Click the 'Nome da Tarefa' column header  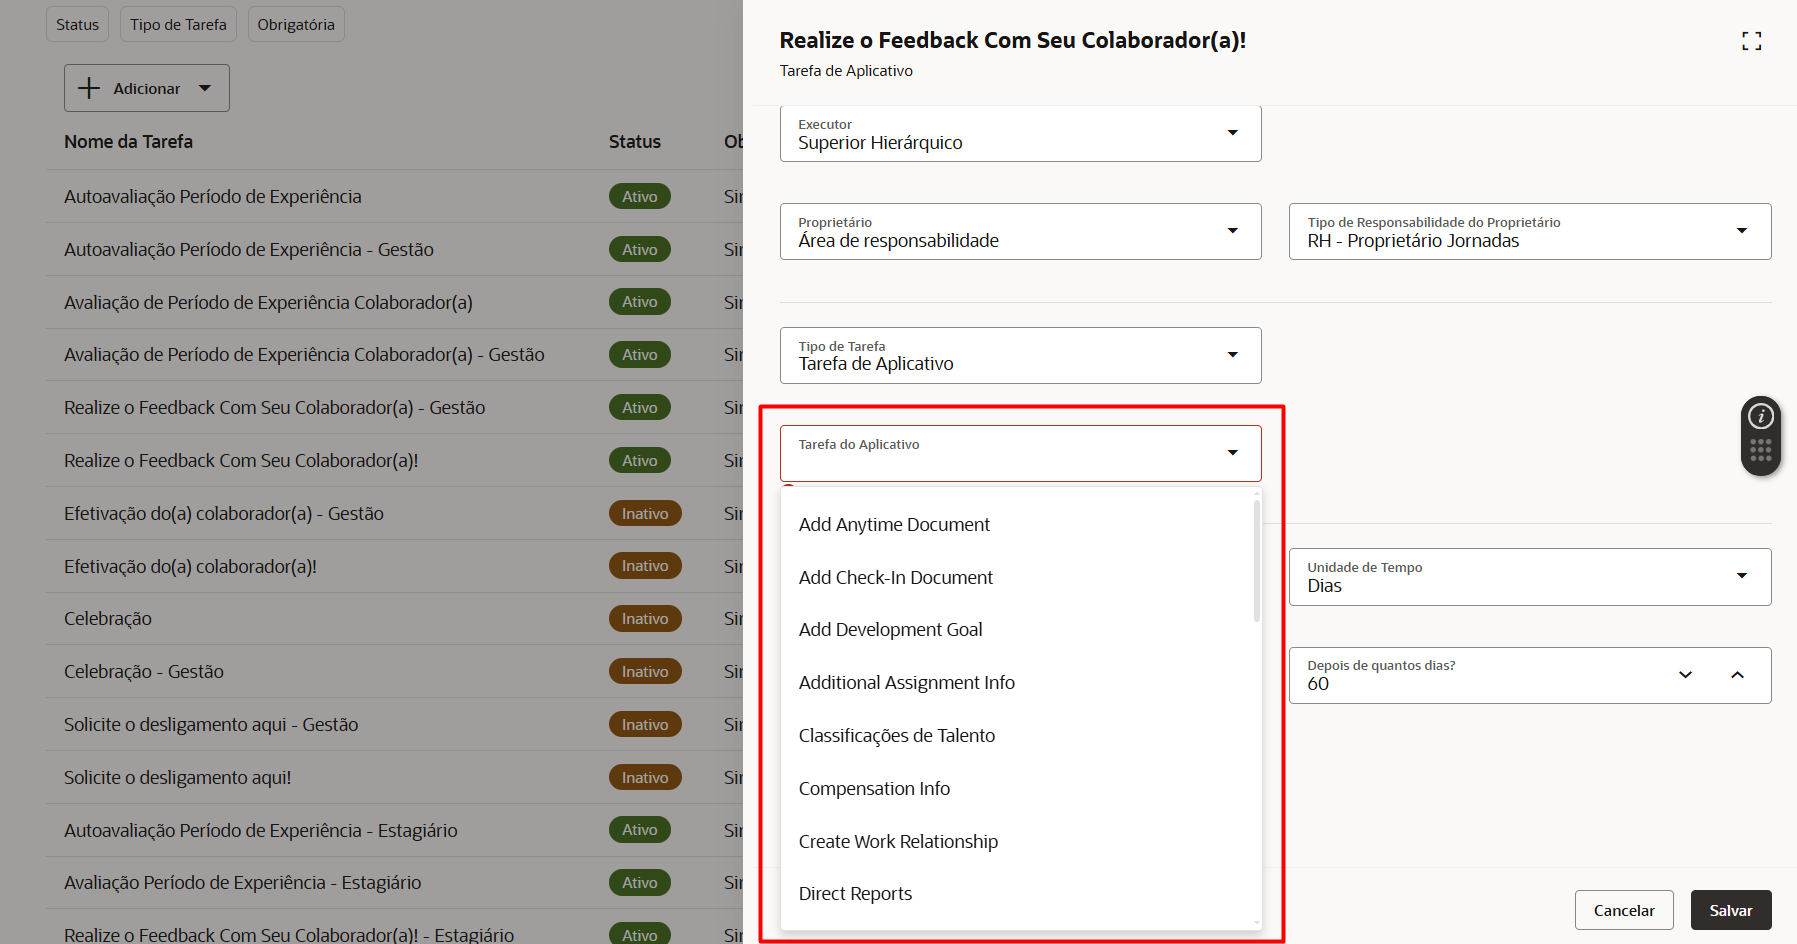128,142
